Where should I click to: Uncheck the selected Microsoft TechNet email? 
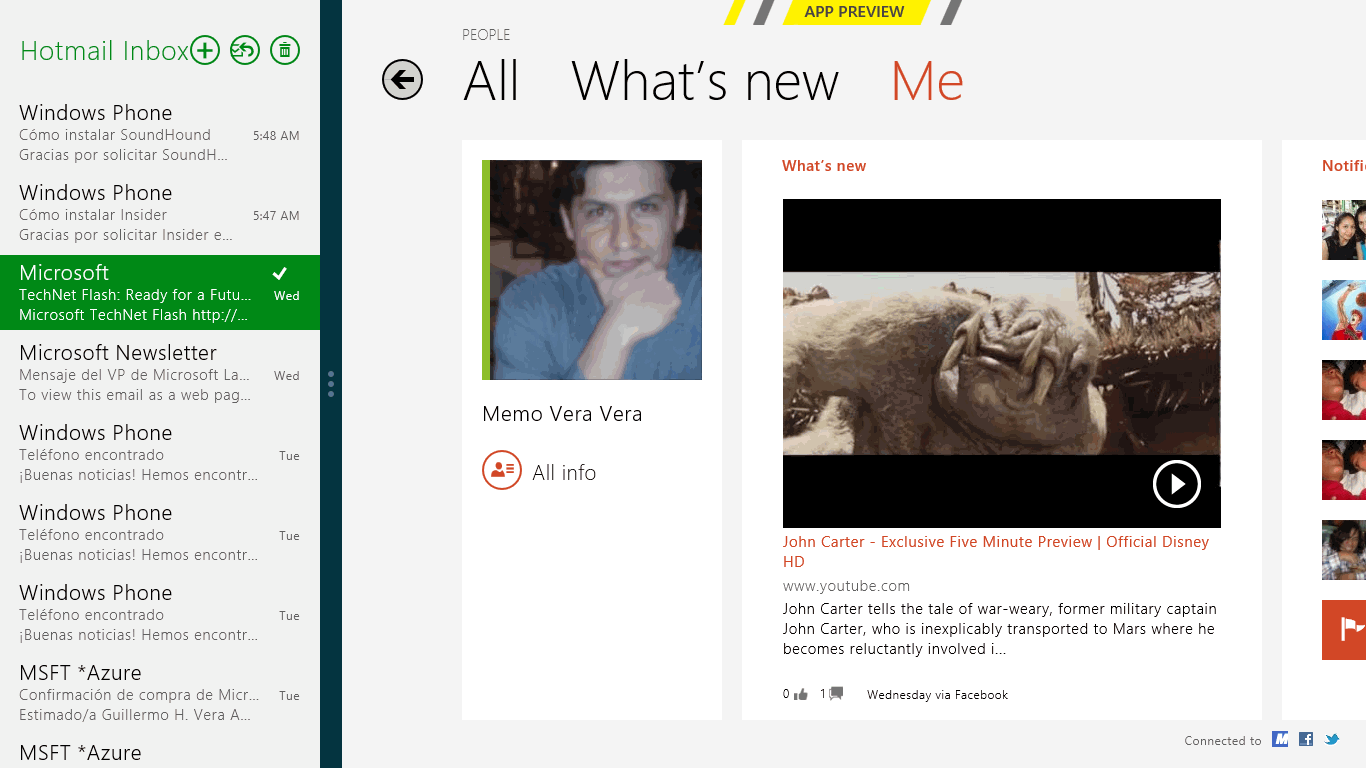[280, 273]
